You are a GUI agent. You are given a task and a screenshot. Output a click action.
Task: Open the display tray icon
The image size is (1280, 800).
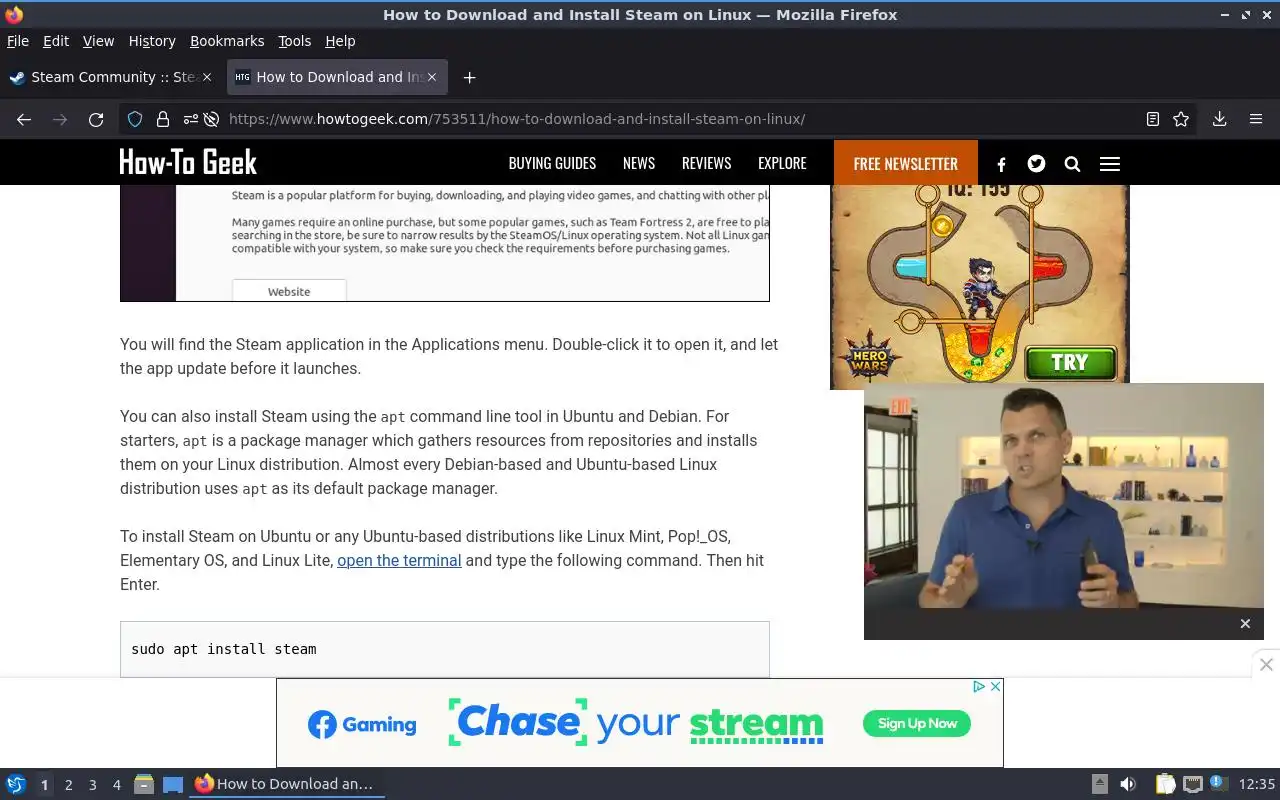click(1192, 784)
